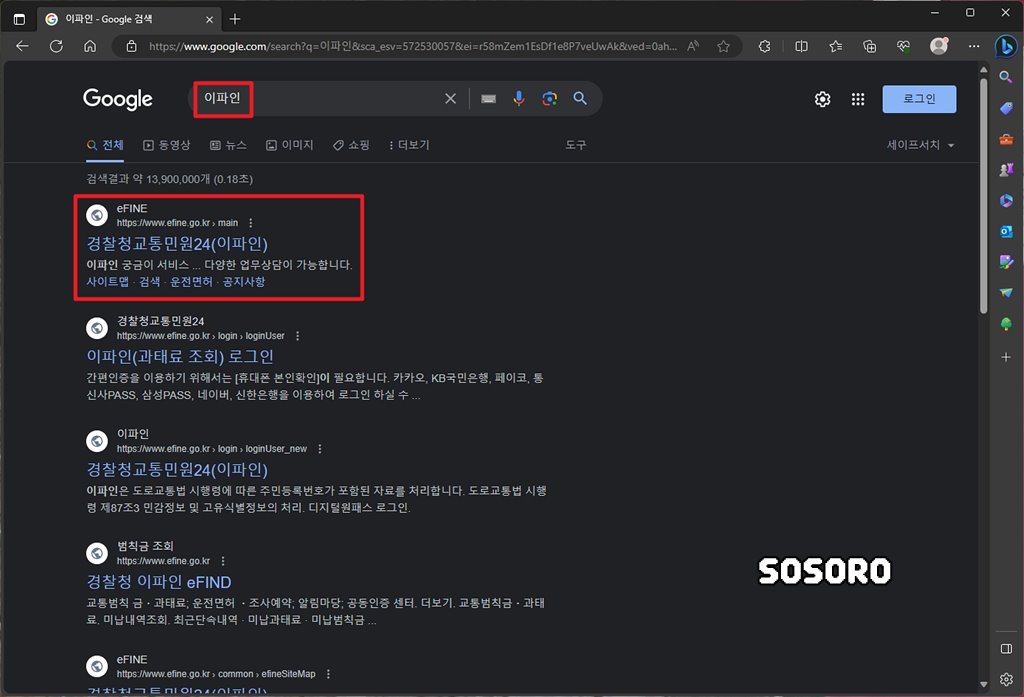Go back using the browser back arrow

(x=22, y=46)
